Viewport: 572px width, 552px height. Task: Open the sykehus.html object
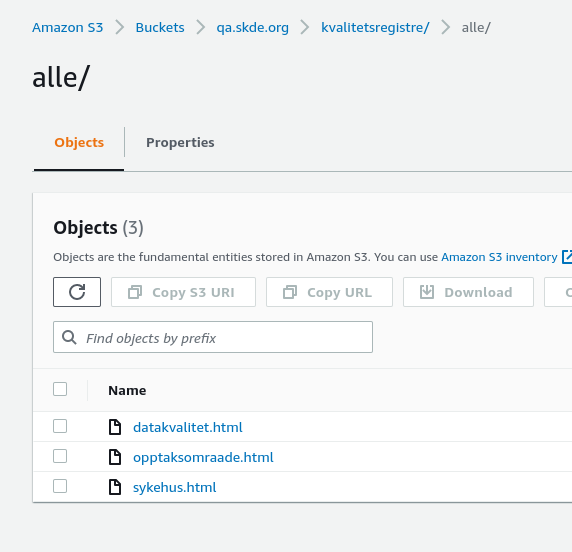174,487
